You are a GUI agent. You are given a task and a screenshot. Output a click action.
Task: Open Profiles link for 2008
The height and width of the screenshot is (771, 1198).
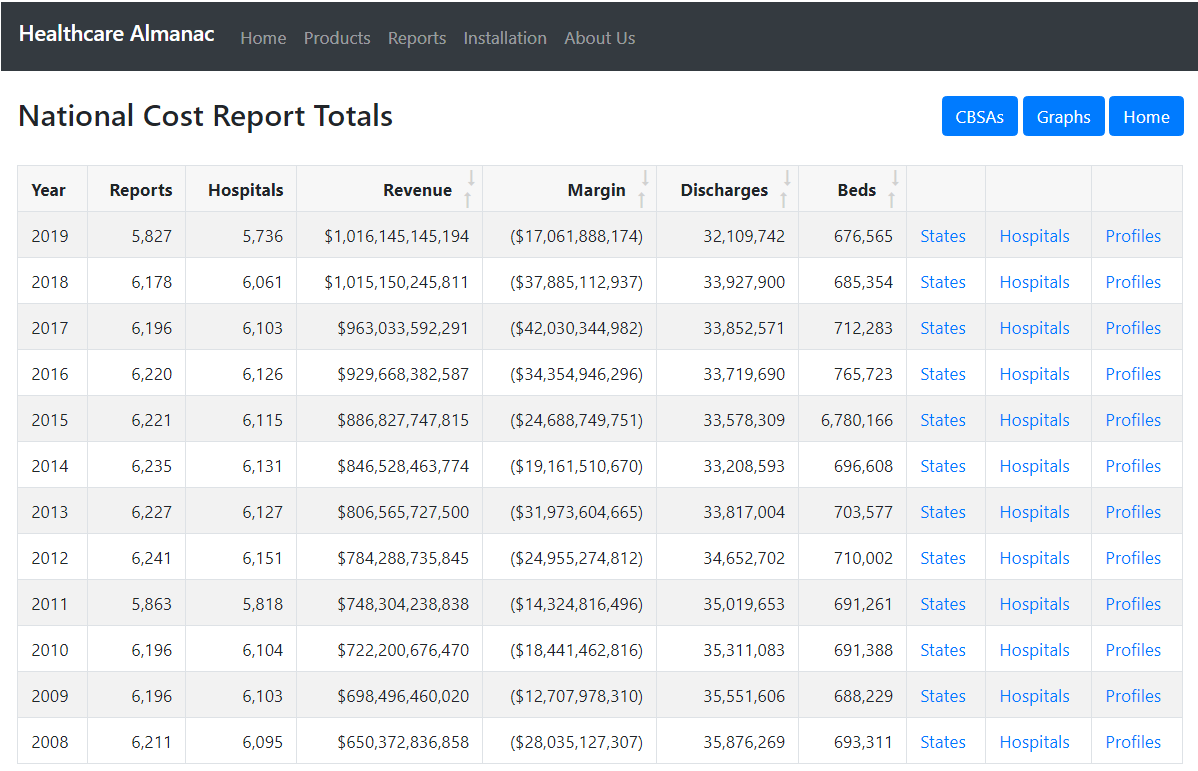(1133, 741)
